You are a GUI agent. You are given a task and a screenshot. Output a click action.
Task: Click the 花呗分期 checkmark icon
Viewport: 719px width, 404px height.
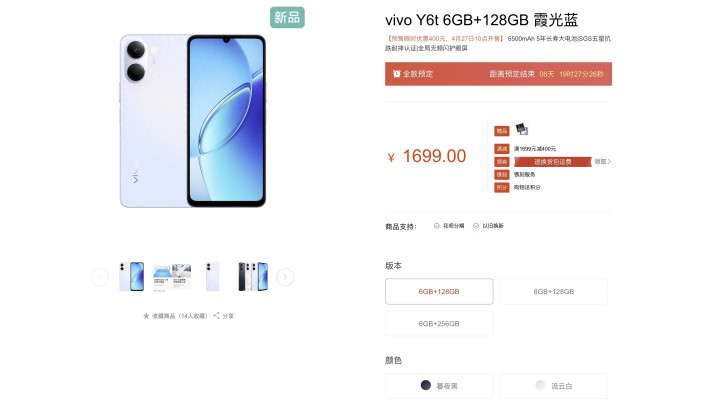click(x=437, y=226)
